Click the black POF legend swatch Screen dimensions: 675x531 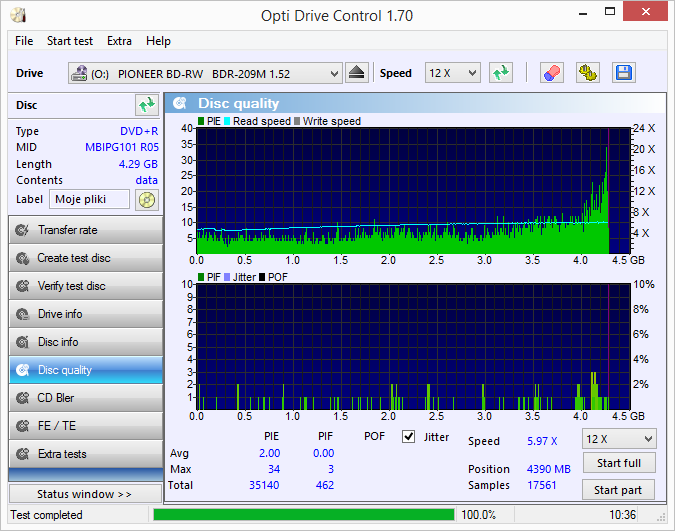click(262, 277)
